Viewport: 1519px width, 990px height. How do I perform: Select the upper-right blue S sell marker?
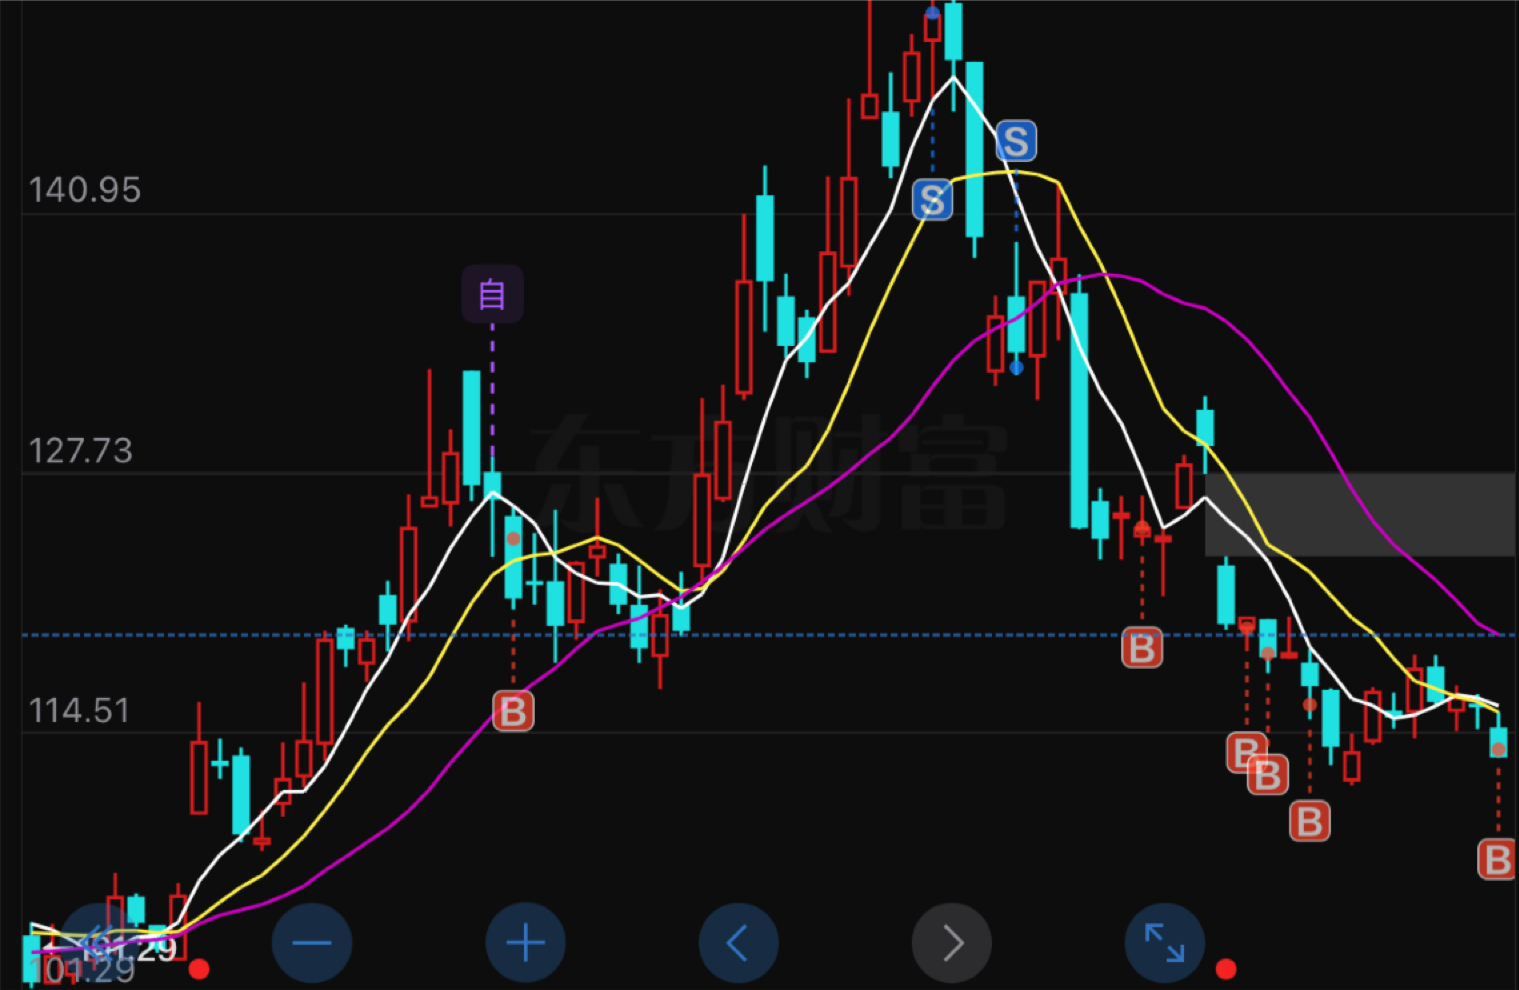[1016, 142]
